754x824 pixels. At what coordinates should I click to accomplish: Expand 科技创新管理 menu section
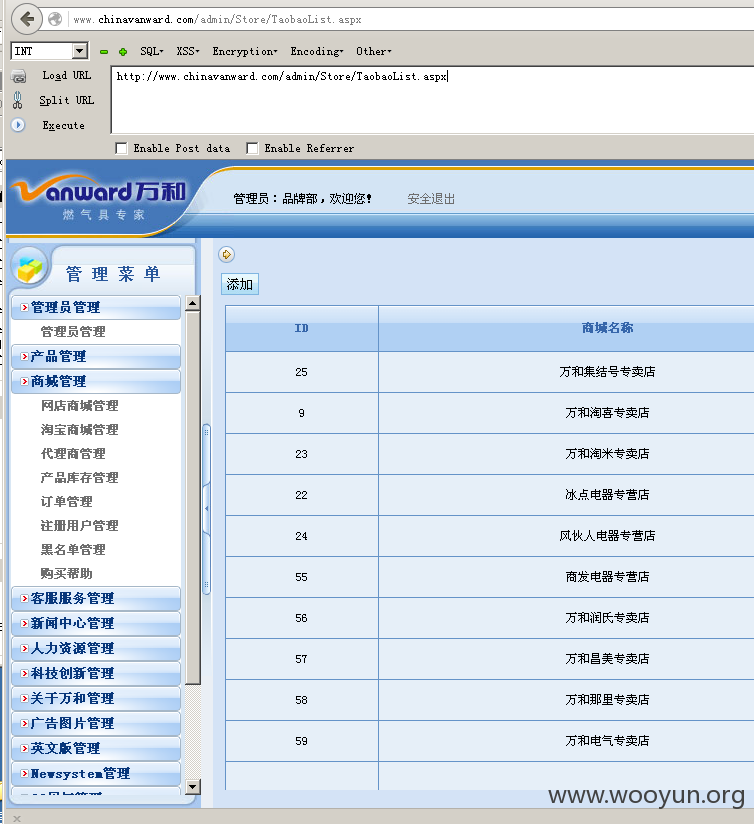pyautogui.click(x=96, y=673)
